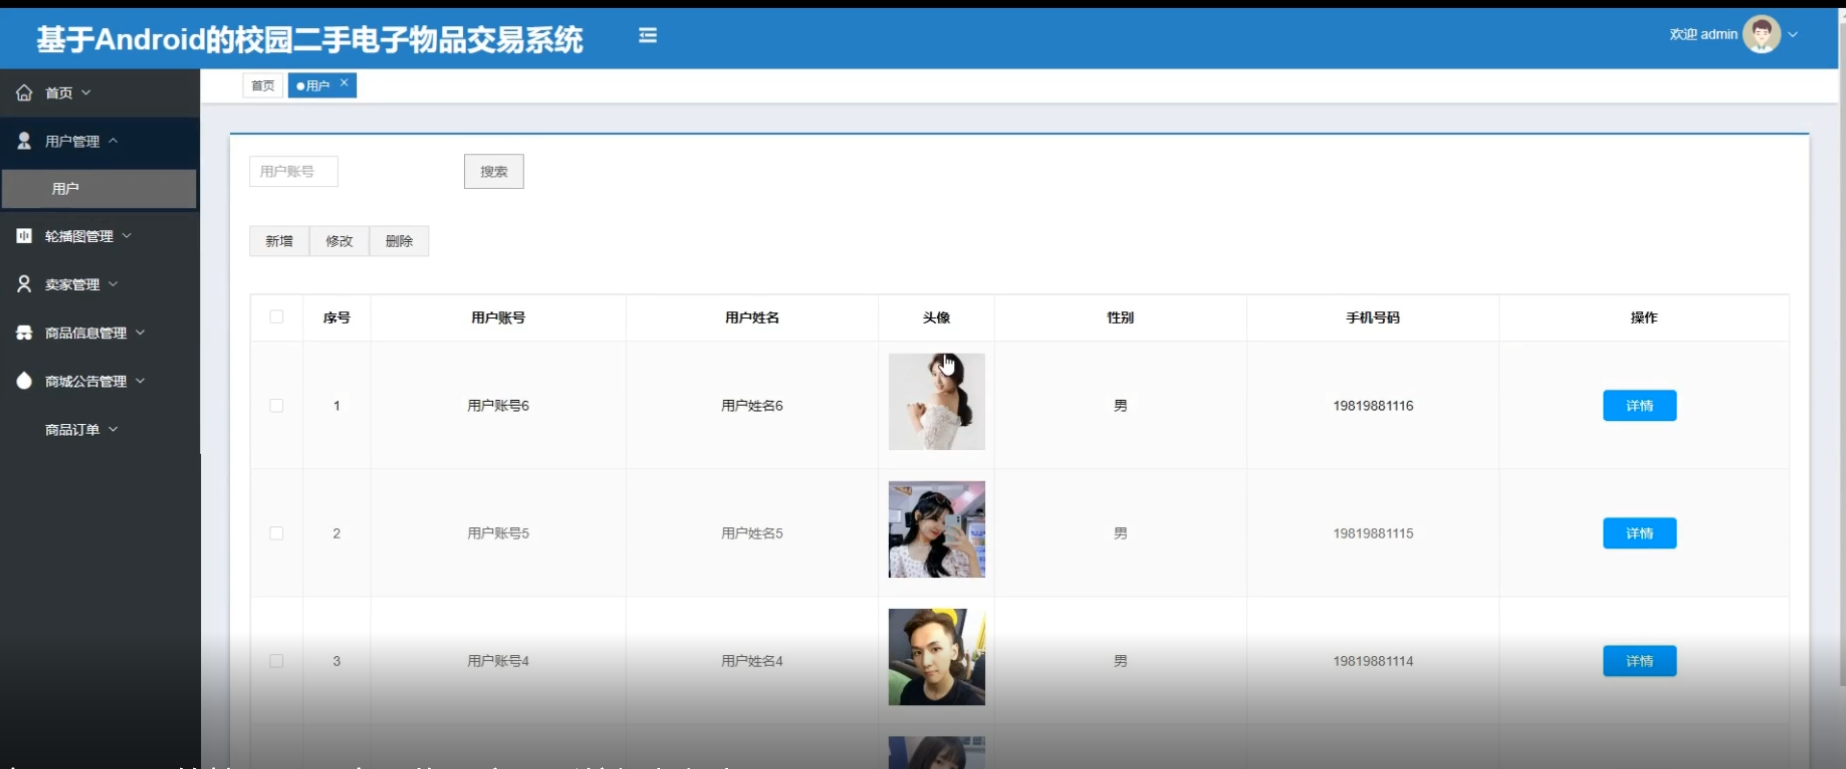Viewport: 1846px width, 769px height.
Task: Expand 商品信息管理 menu chevron
Action: tap(140, 333)
